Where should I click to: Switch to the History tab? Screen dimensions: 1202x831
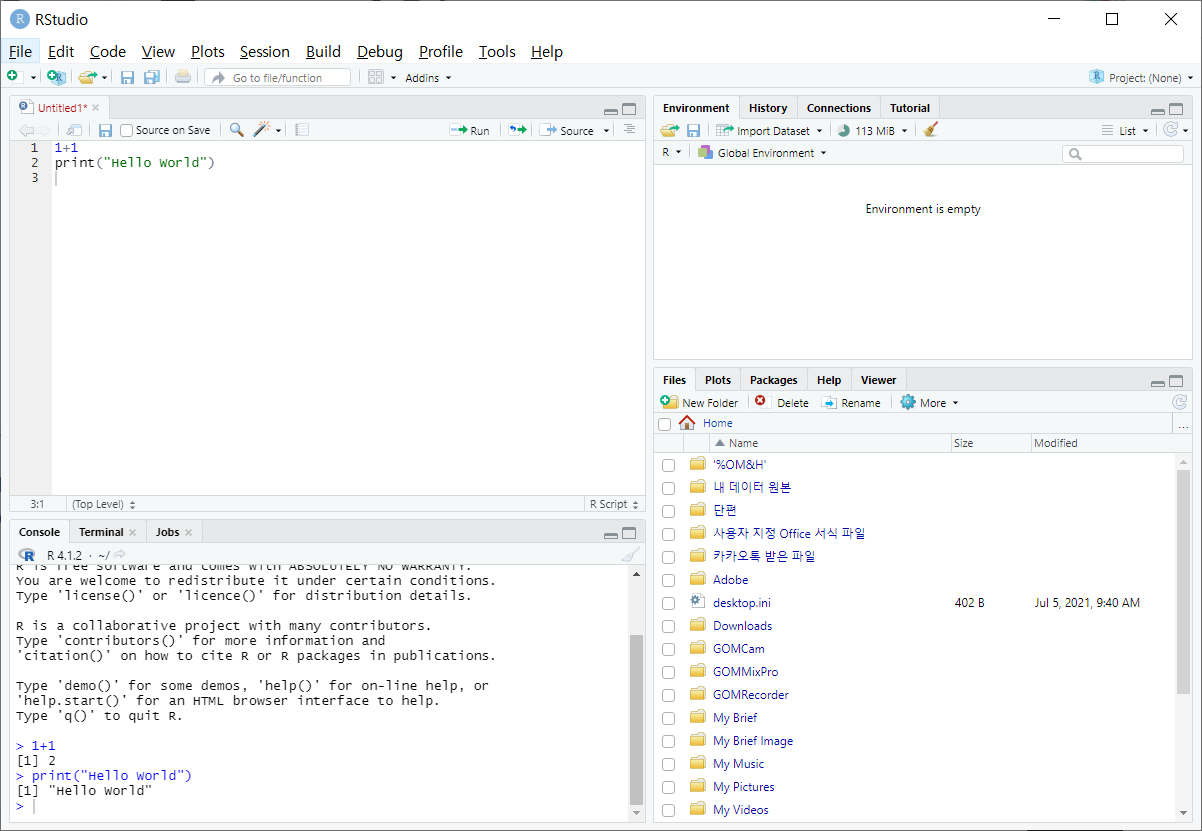coord(768,108)
